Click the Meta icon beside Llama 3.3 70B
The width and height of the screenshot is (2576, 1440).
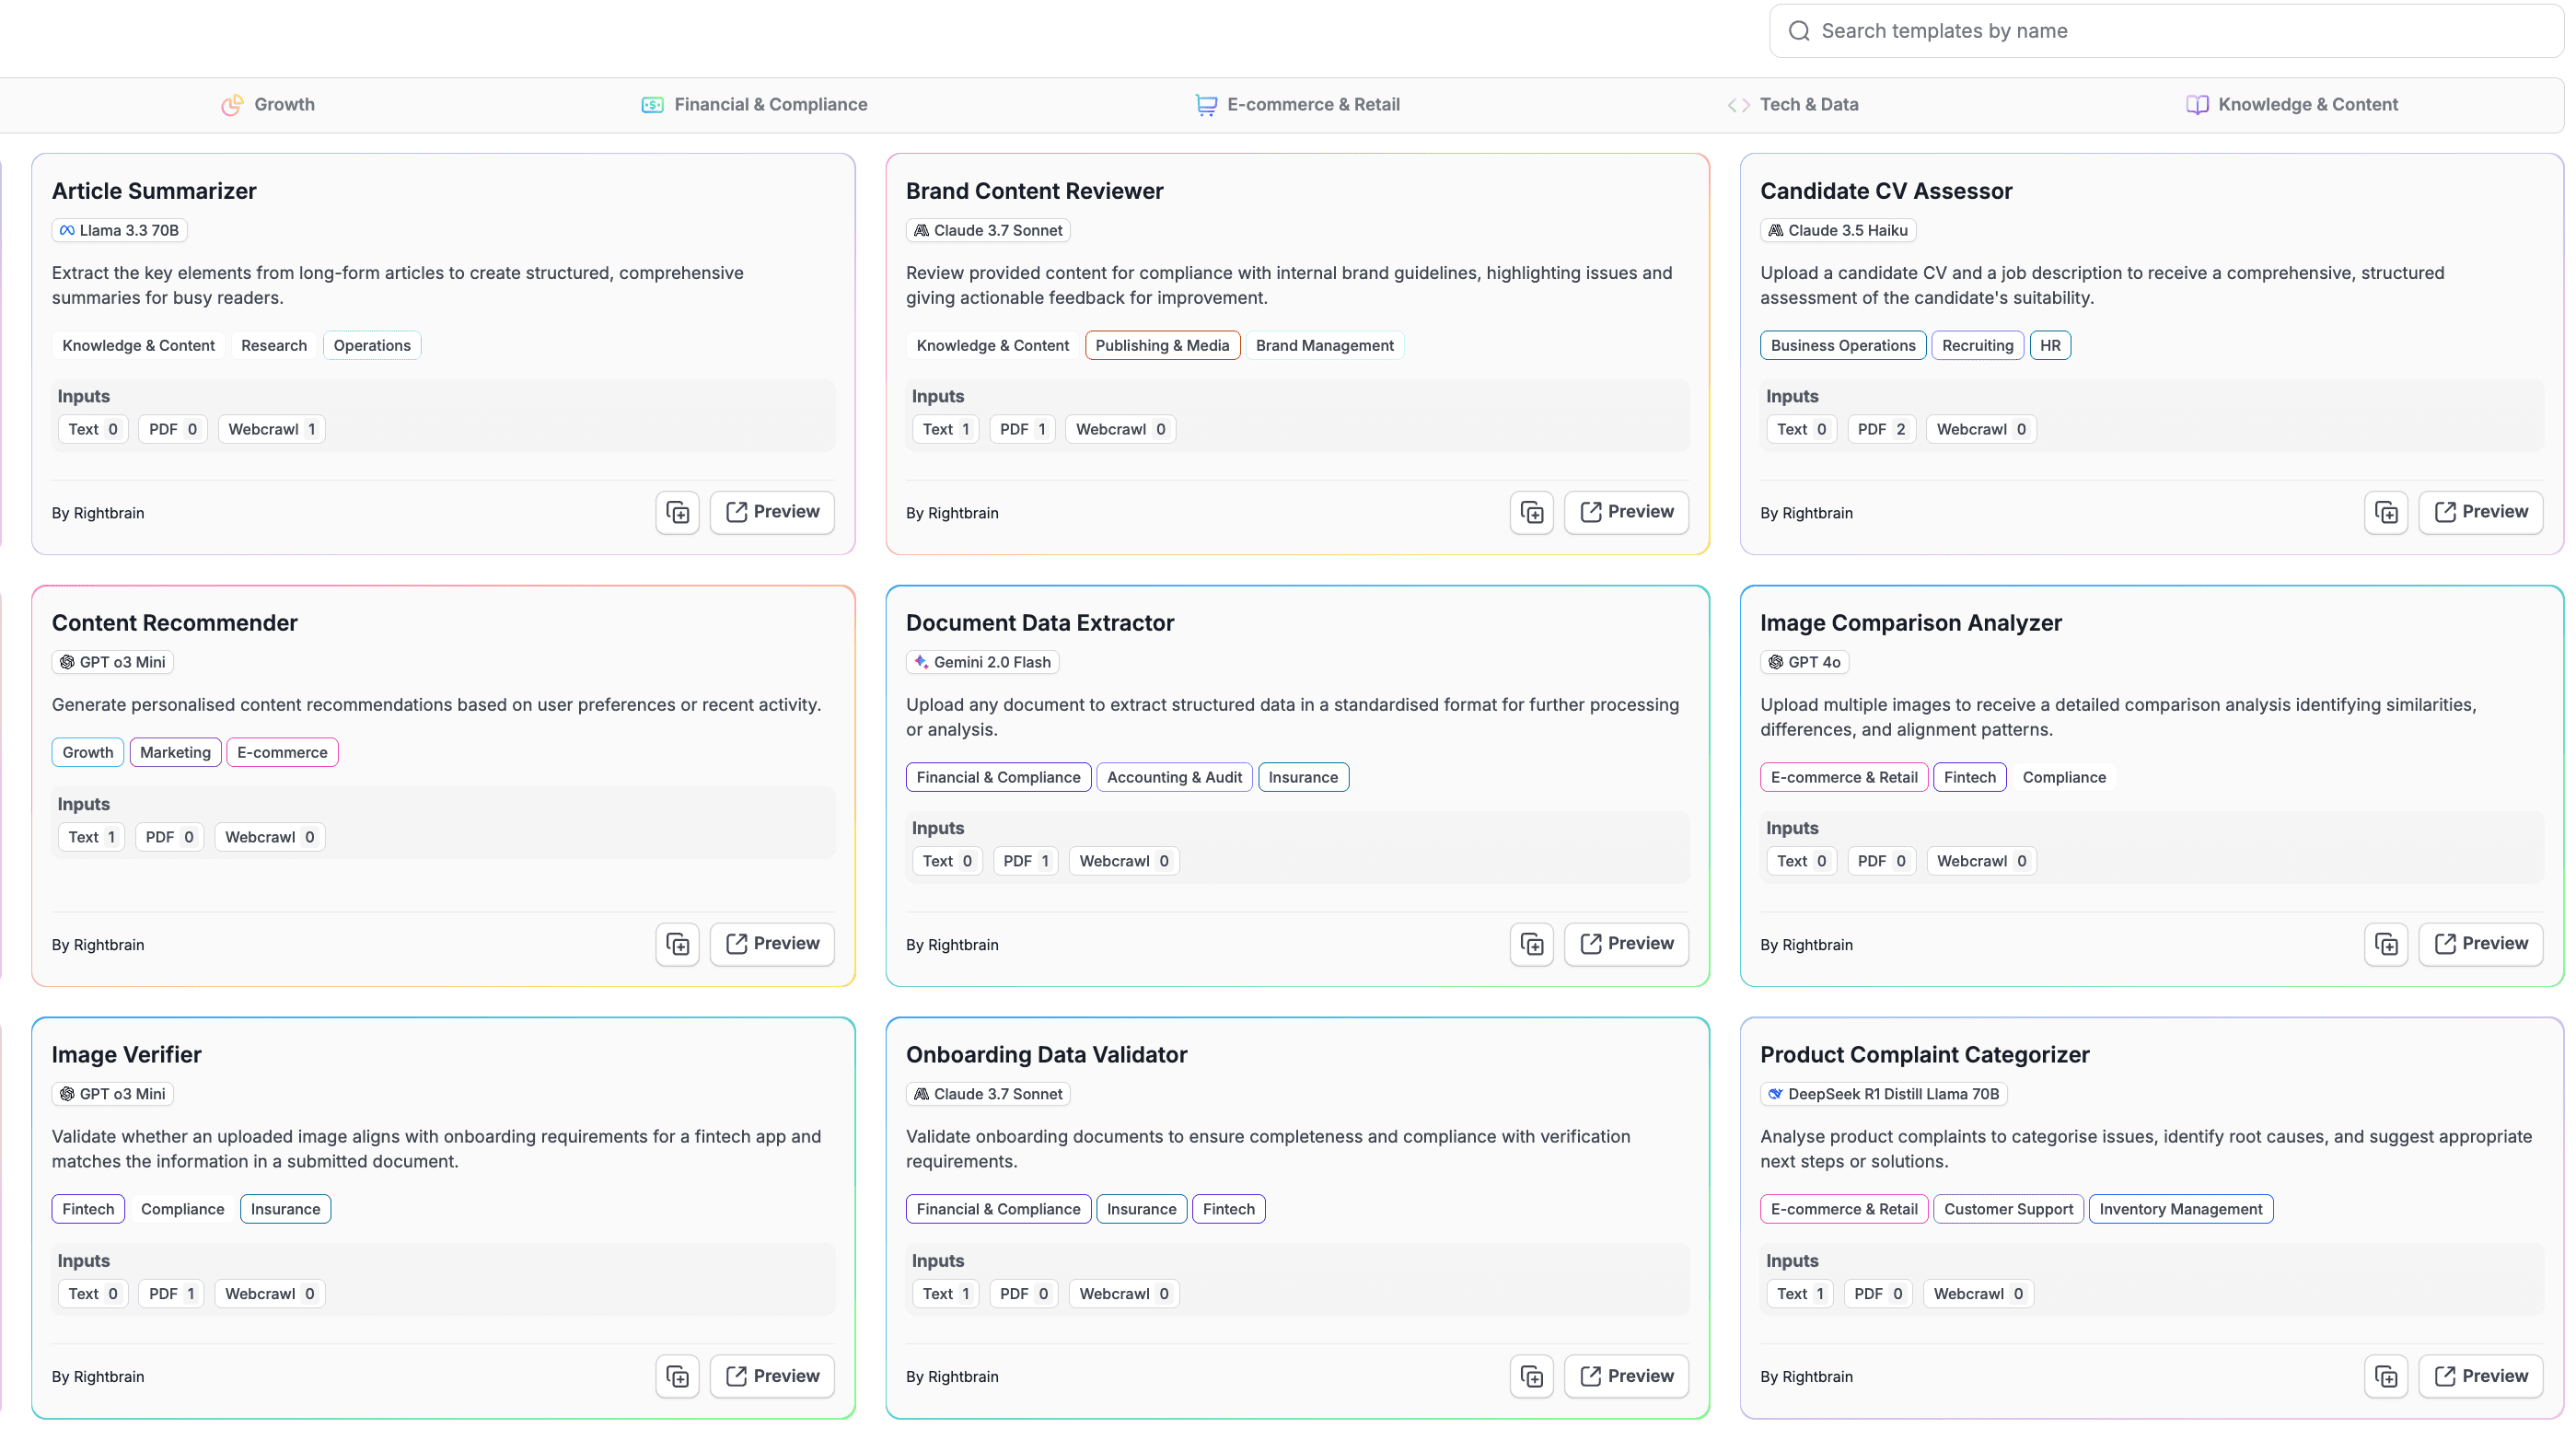(67, 230)
